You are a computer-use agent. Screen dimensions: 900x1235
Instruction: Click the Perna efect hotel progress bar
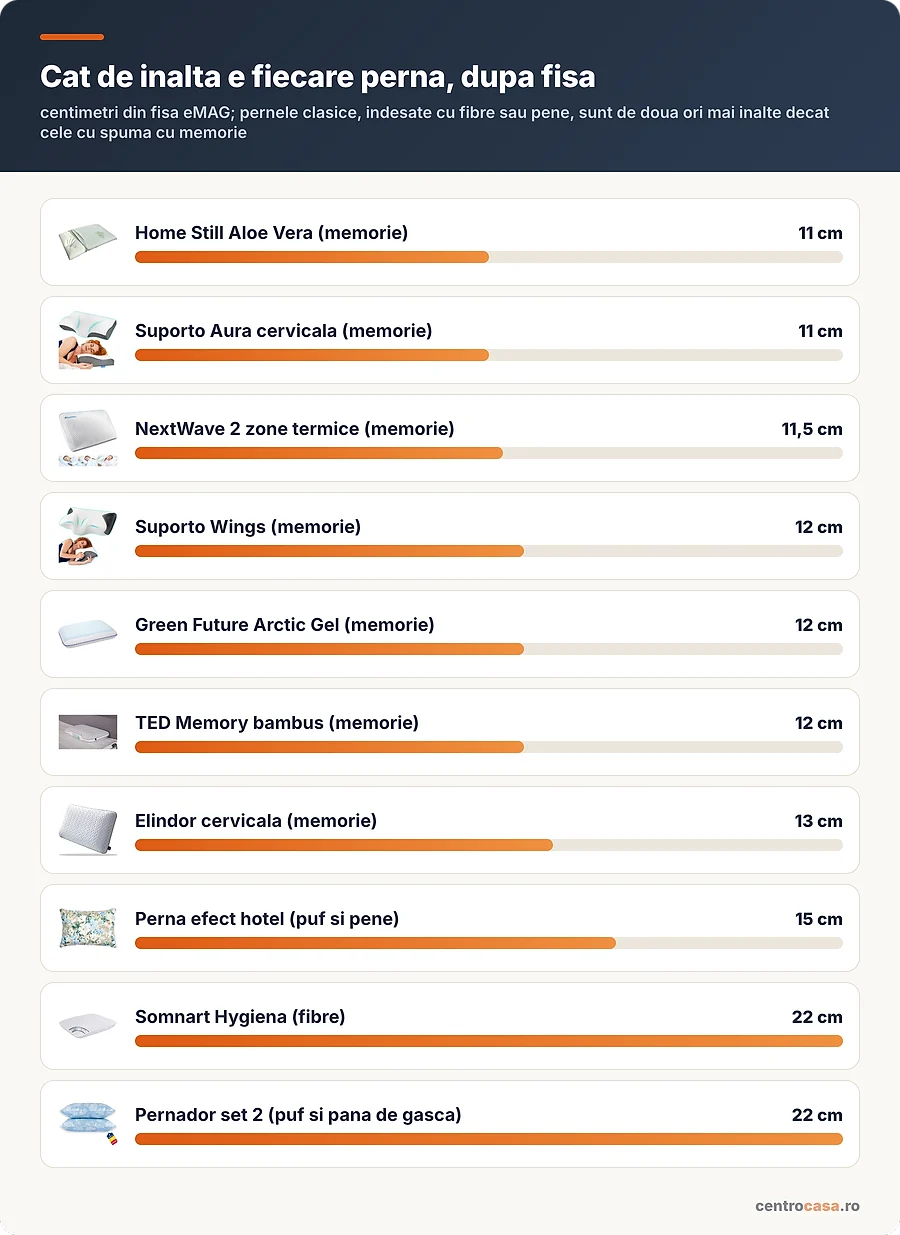click(x=489, y=943)
